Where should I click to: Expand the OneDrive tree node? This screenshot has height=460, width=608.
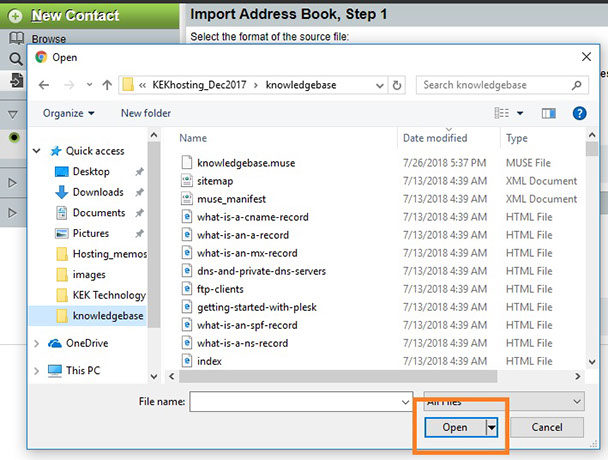click(x=38, y=343)
